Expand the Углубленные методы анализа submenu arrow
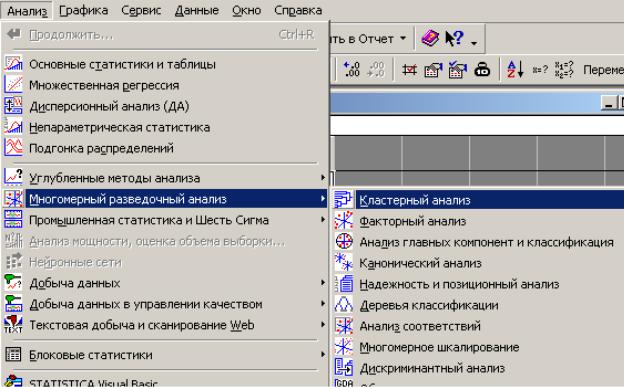This screenshot has height=387, width=624. click(323, 178)
